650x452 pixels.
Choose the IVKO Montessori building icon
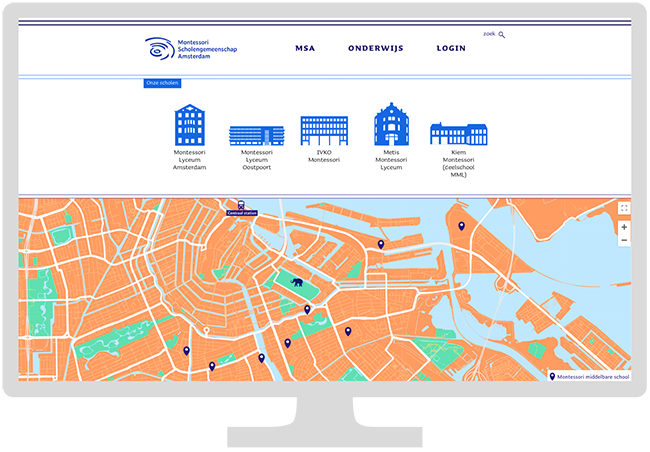tap(324, 131)
